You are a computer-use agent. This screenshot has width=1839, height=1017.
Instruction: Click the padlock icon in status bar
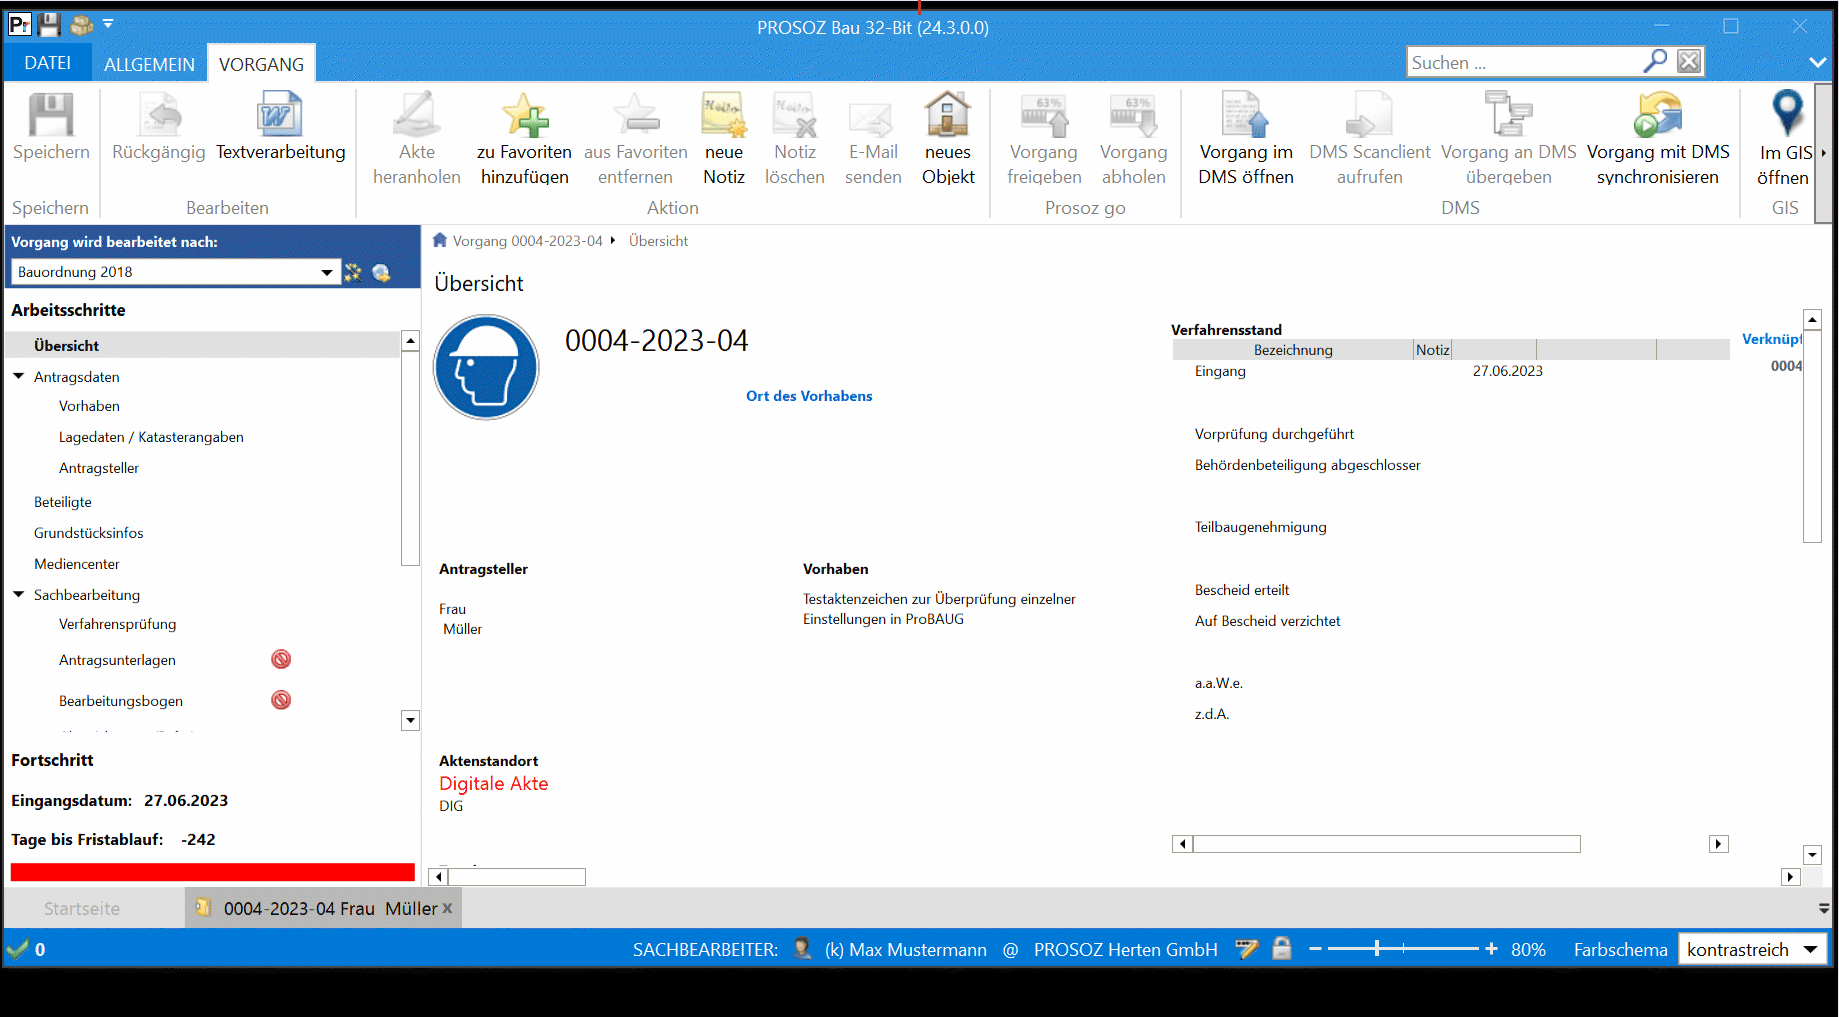1282,948
